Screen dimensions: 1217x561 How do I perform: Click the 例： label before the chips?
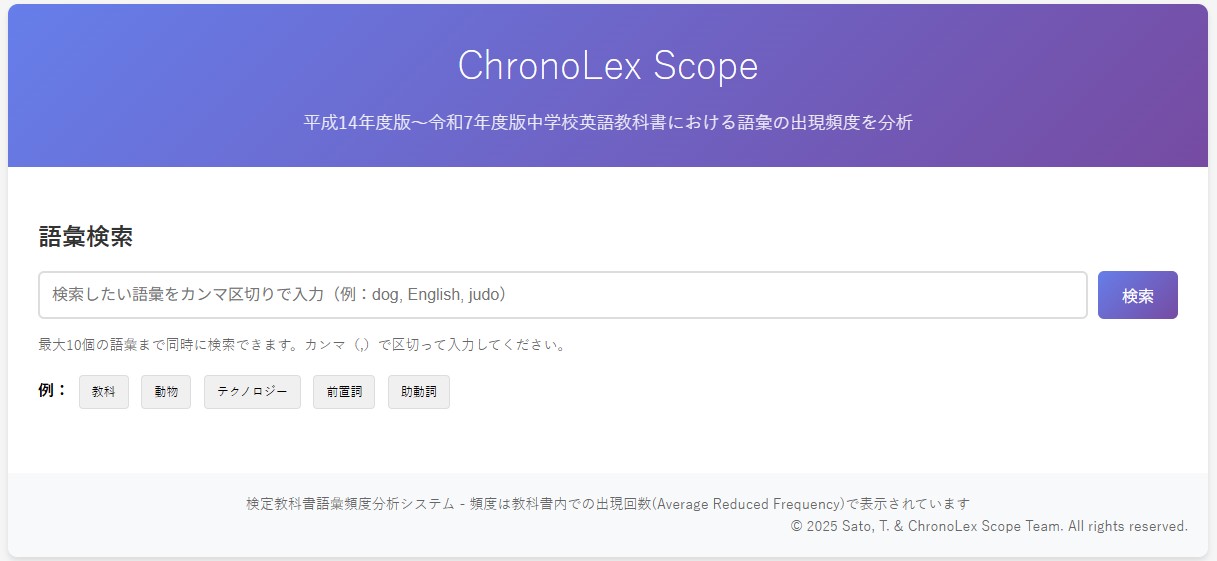pos(53,391)
